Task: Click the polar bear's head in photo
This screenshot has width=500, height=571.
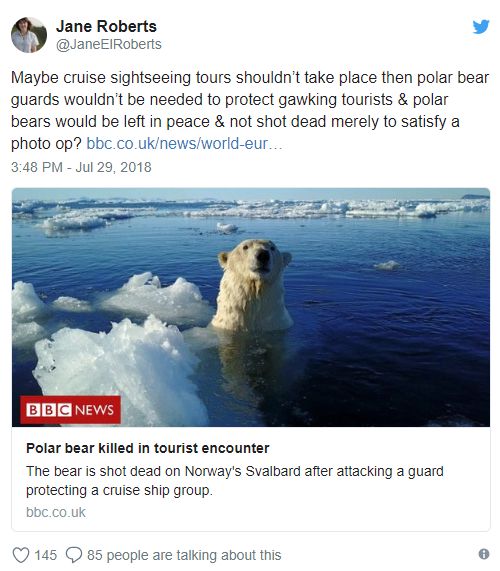Action: (x=255, y=258)
